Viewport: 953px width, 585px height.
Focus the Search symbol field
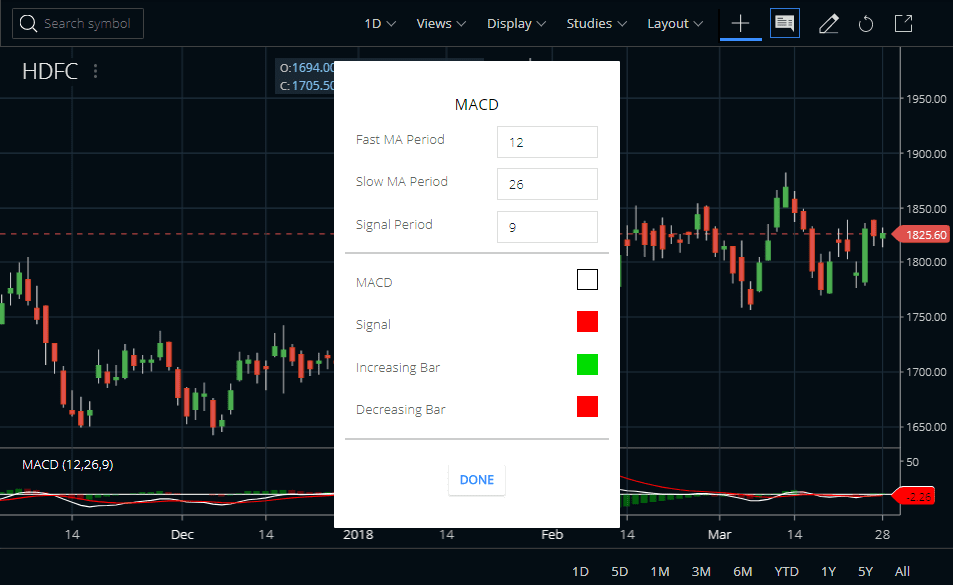point(78,24)
